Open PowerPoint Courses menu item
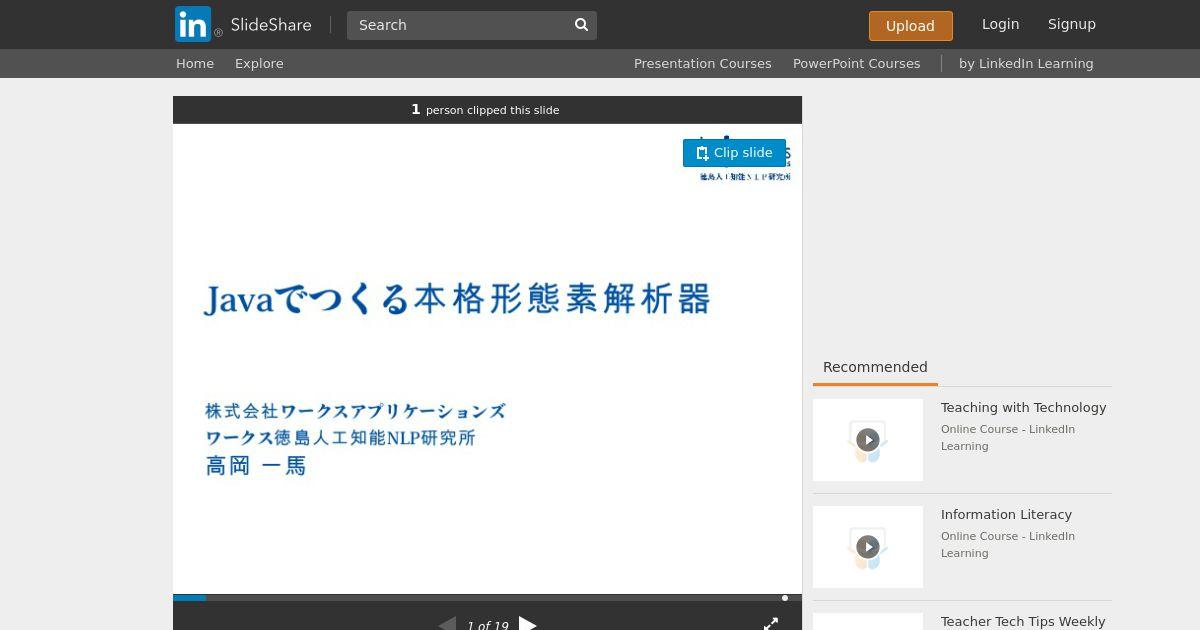This screenshot has height=630, width=1200. (x=857, y=63)
